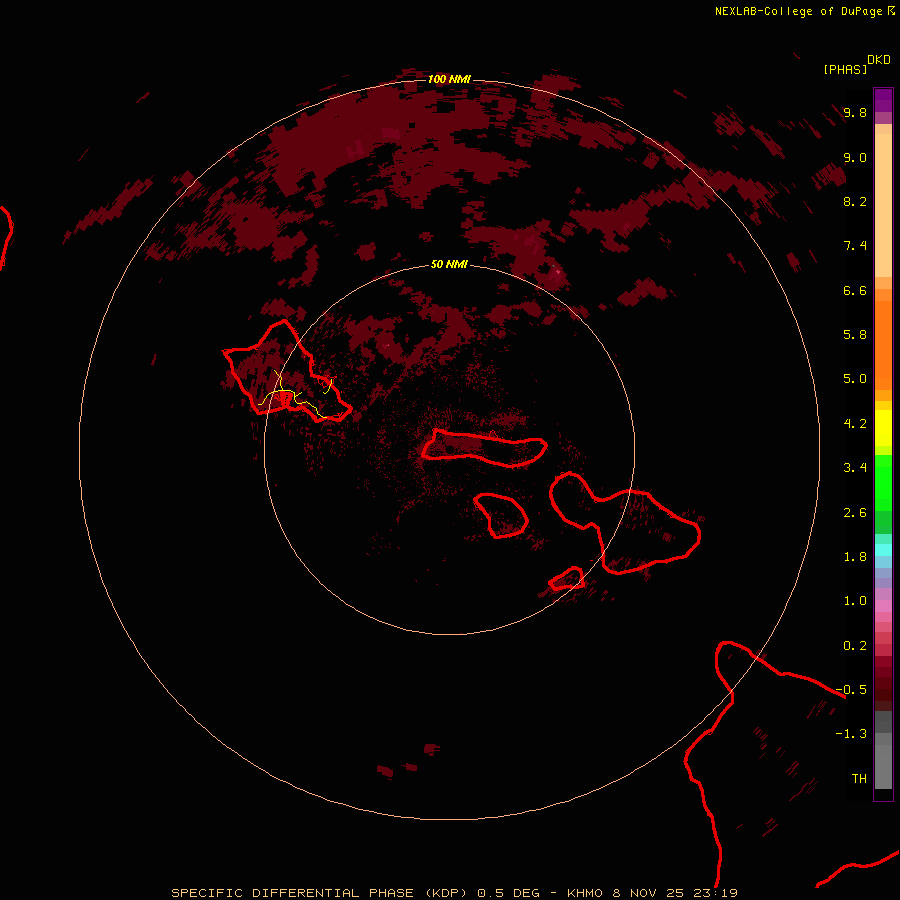Pick the 5.8 legend value

[x=855, y=335]
